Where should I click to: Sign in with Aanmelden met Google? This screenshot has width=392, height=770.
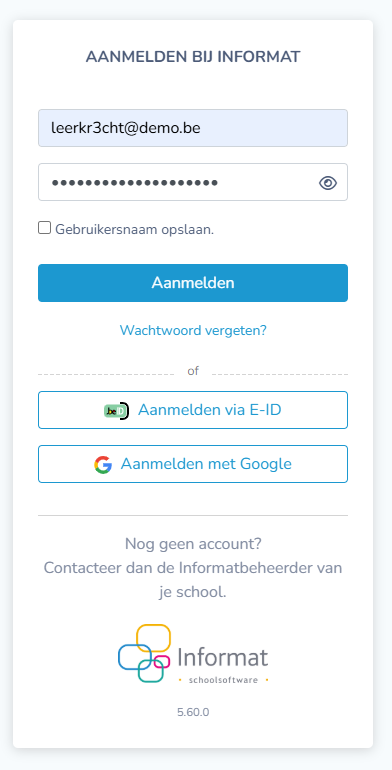tap(193, 464)
